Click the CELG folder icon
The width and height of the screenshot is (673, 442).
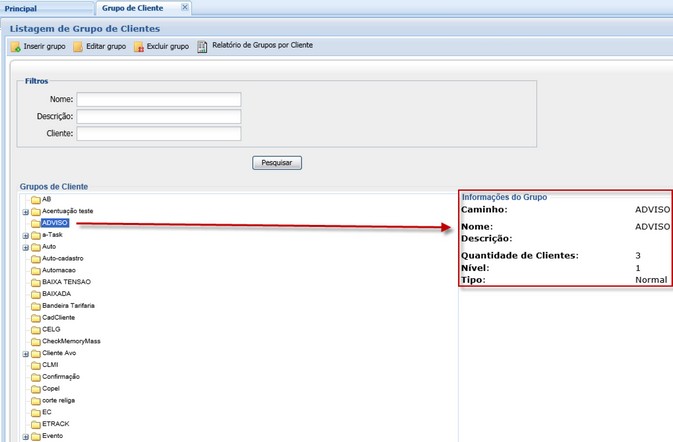point(35,329)
